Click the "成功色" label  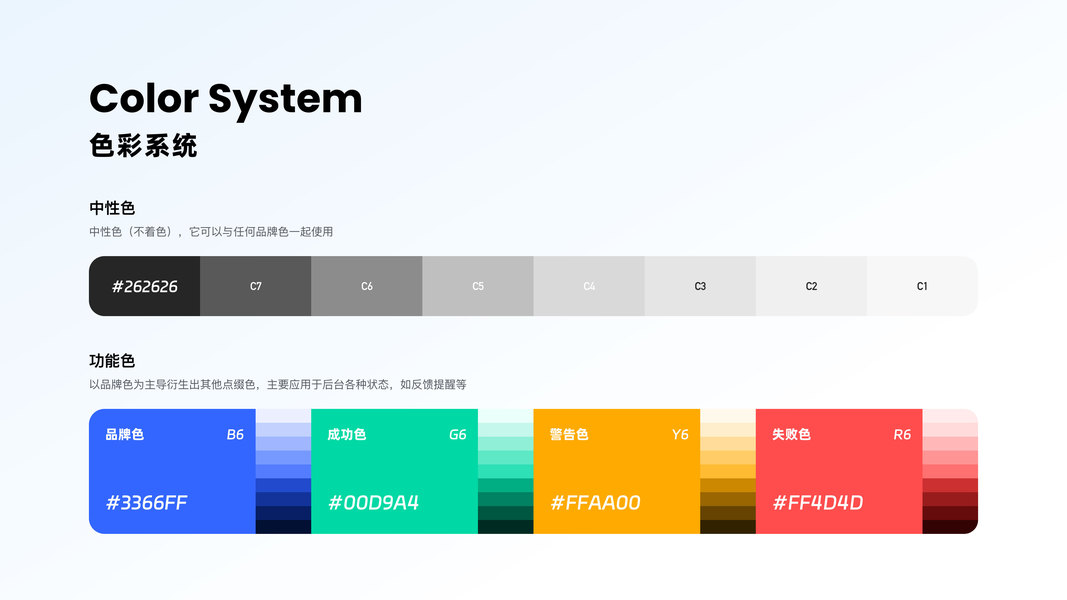[346, 434]
